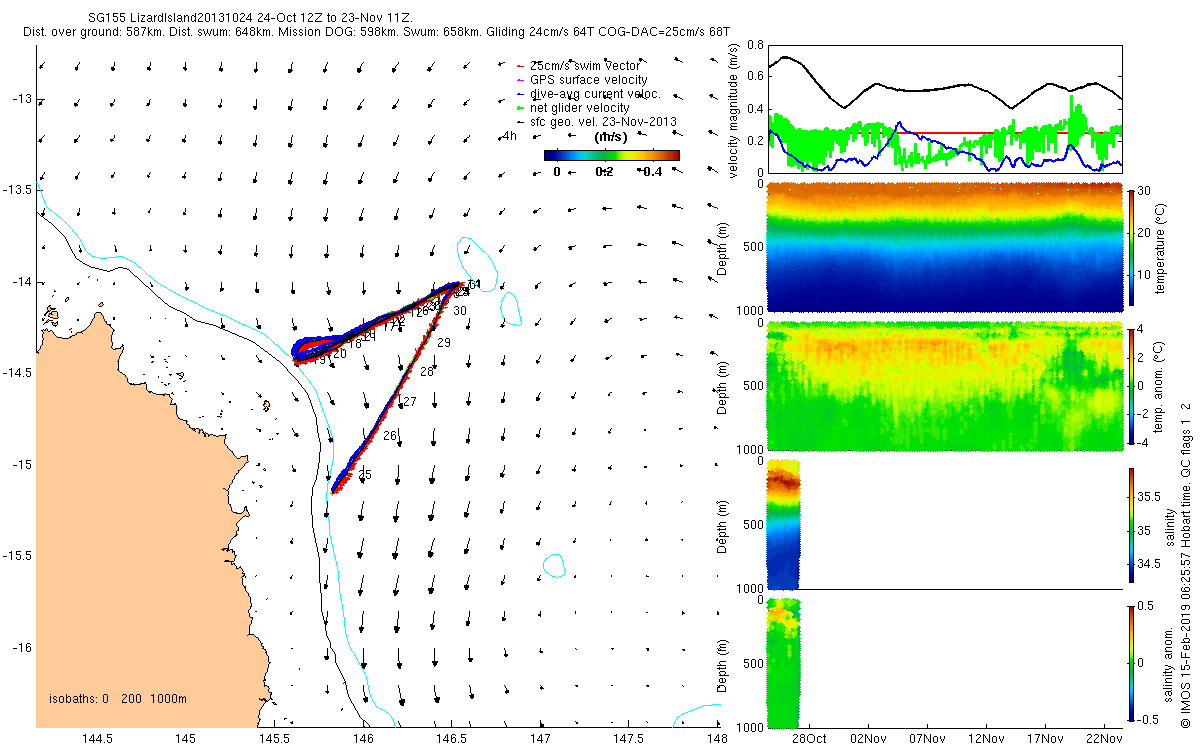Click the temperature (°C) colorbar
The width and height of the screenshot is (1200, 750).
pos(1130,247)
